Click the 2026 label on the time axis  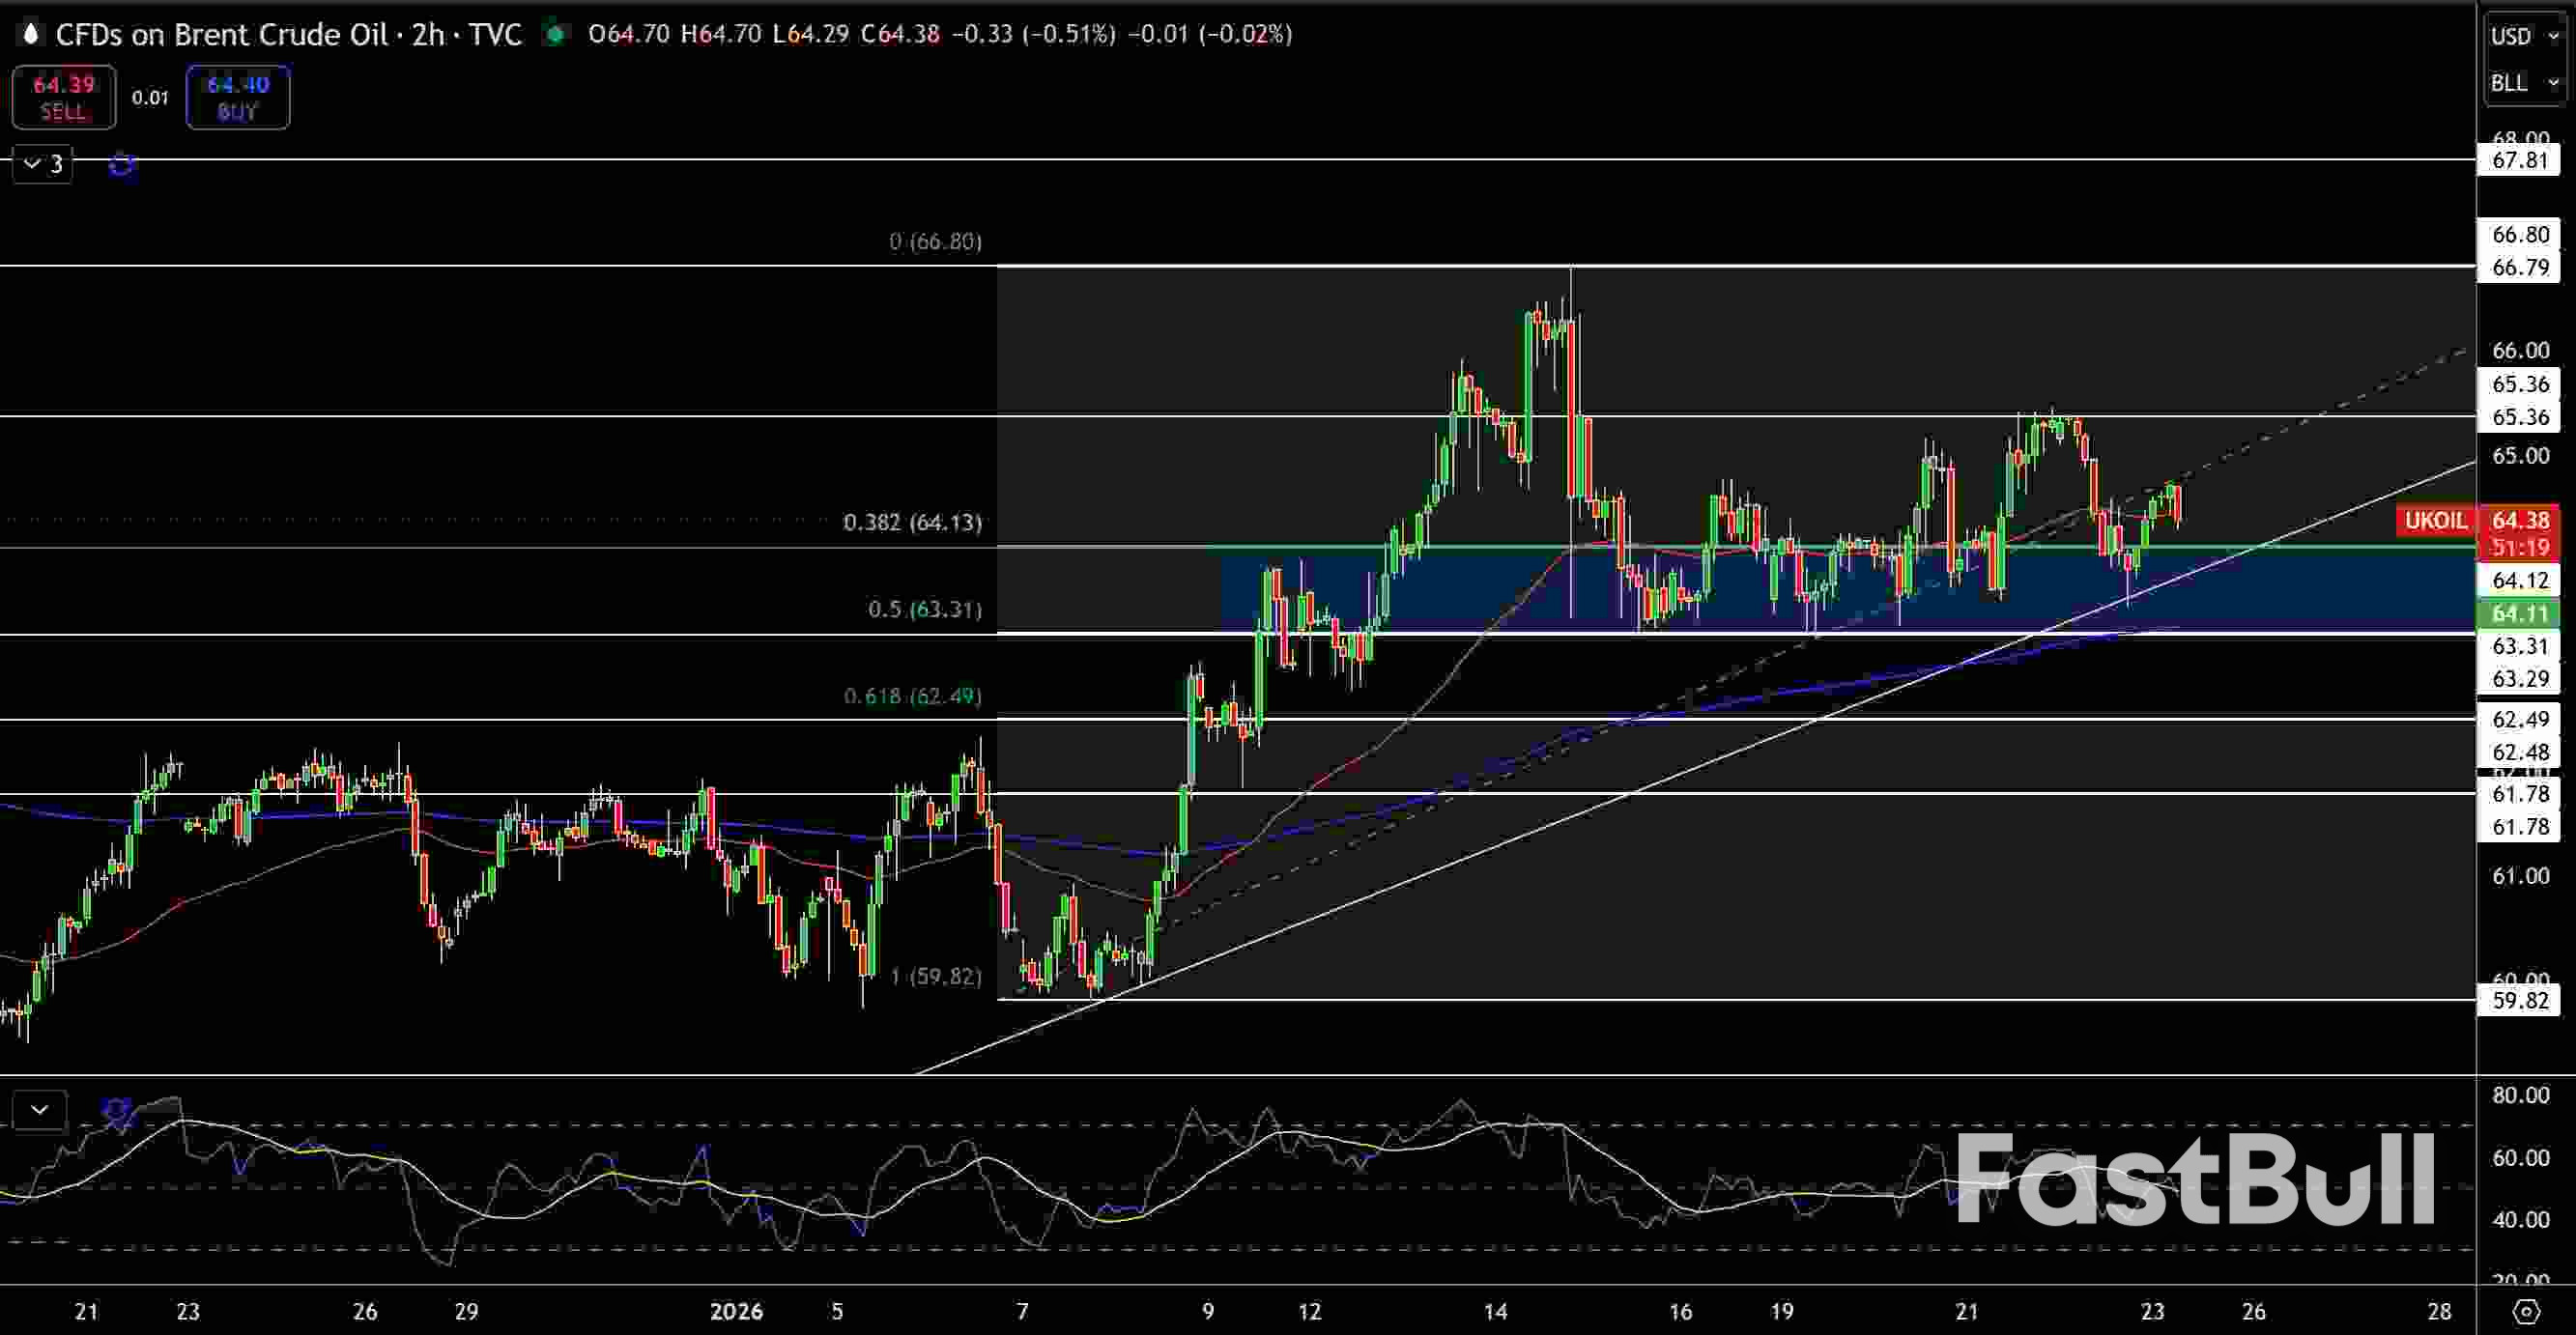point(737,1312)
